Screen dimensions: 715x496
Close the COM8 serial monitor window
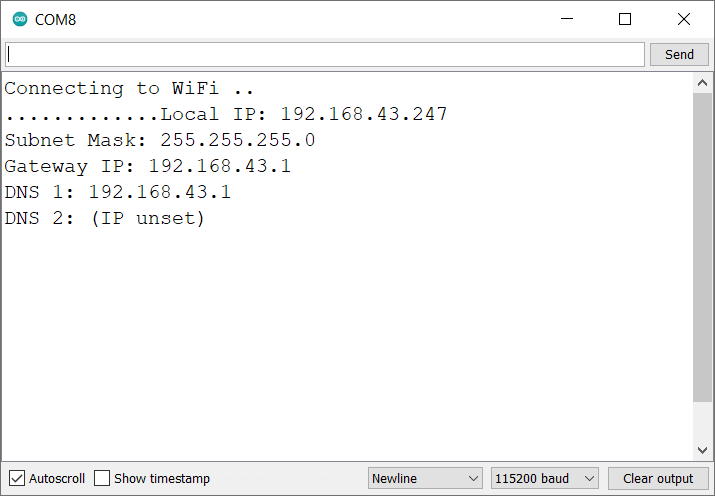pyautogui.click(x=684, y=19)
